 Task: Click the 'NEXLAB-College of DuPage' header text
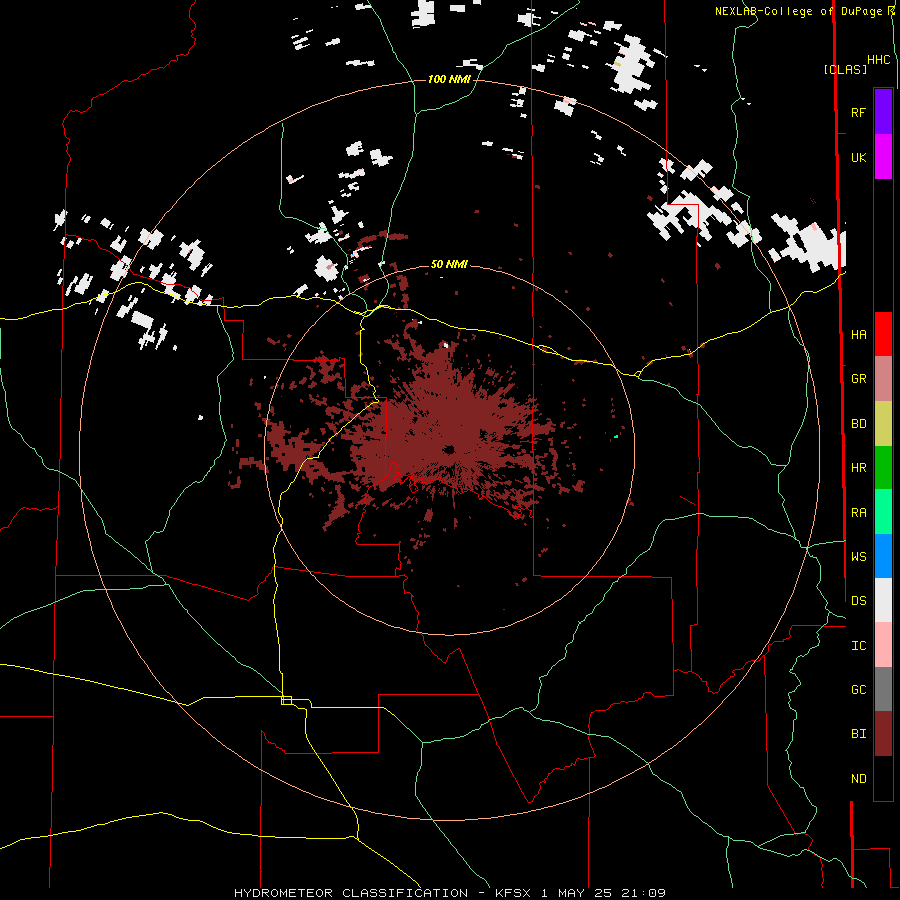(x=800, y=11)
